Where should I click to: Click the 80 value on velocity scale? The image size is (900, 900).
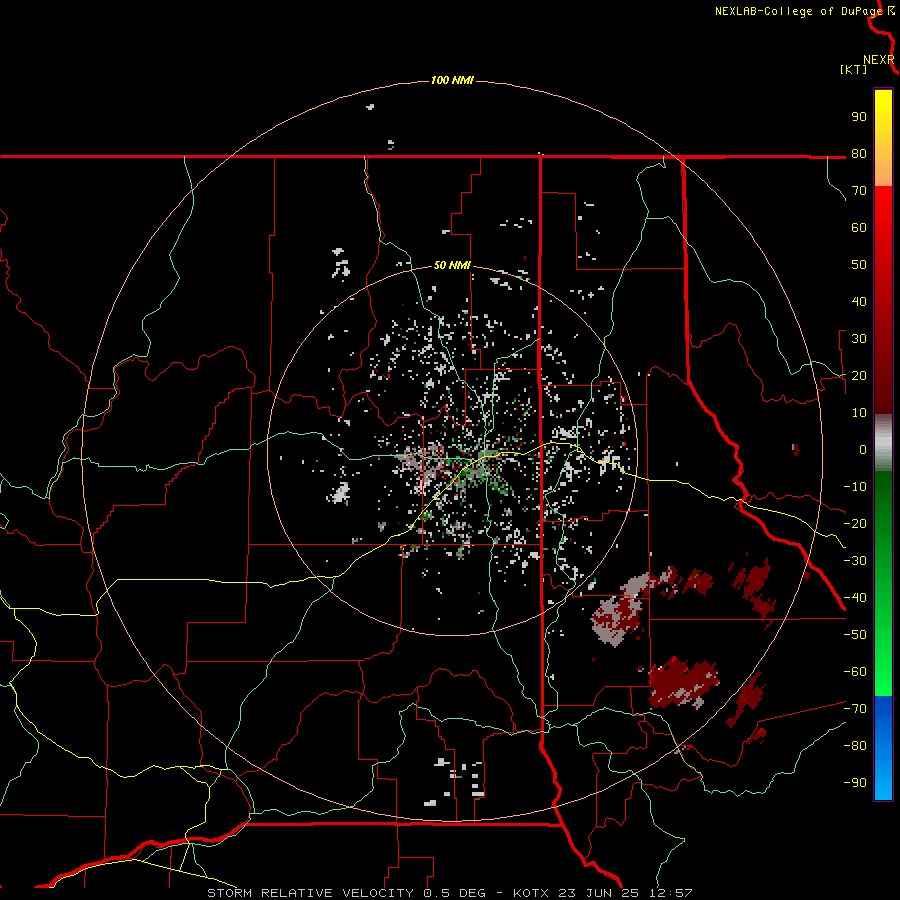(859, 154)
